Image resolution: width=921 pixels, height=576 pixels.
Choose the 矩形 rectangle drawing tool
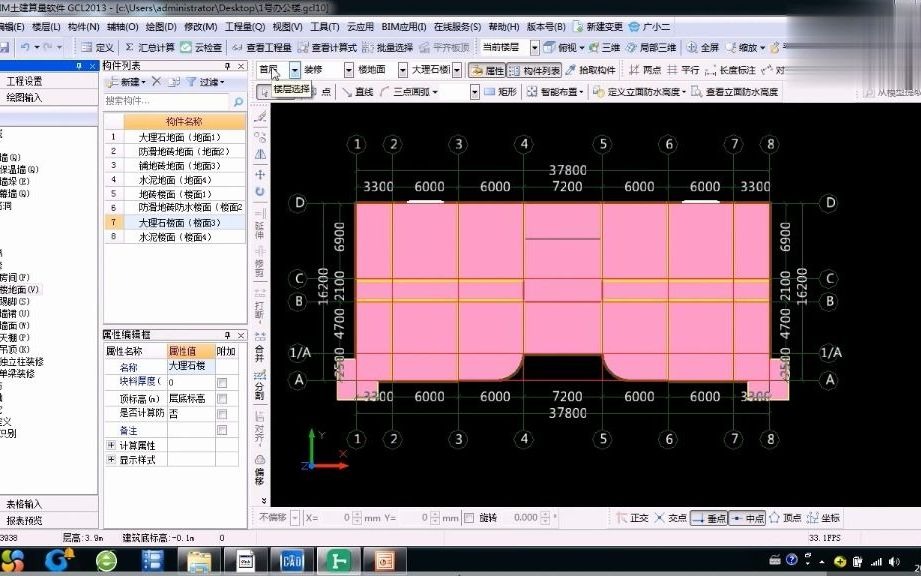click(500, 92)
